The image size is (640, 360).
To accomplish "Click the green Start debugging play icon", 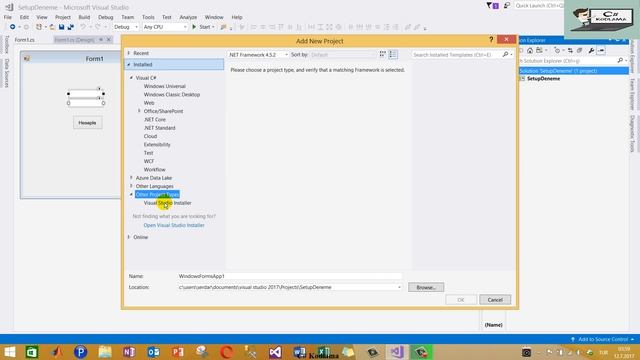I will [x=194, y=27].
